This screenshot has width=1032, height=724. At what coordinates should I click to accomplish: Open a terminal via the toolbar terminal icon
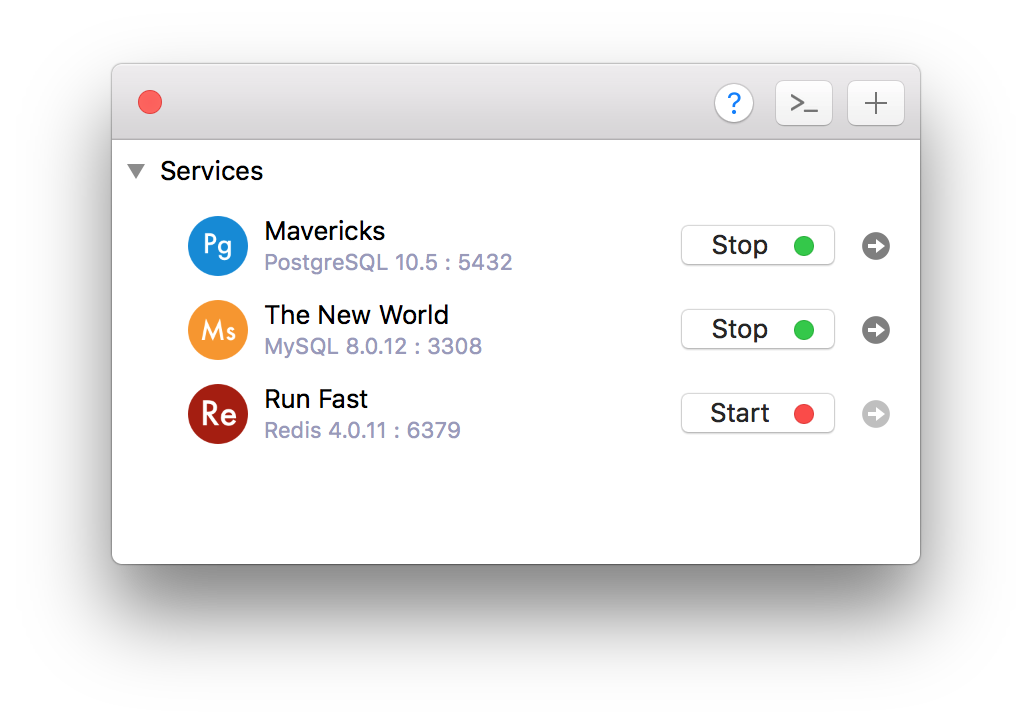click(x=803, y=102)
